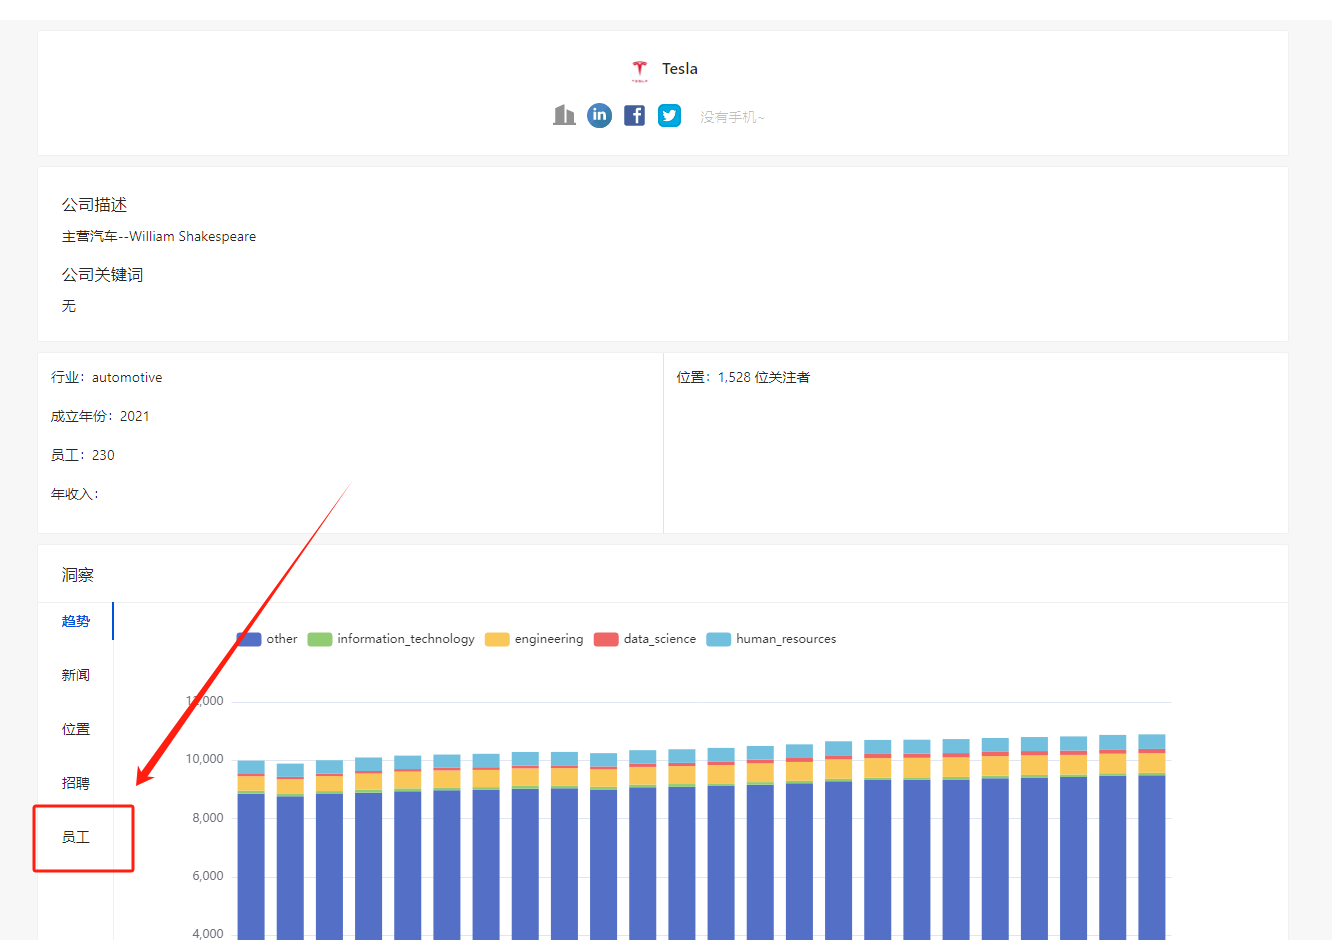
Task: Toggle the 'other' legend series
Action: pos(267,639)
